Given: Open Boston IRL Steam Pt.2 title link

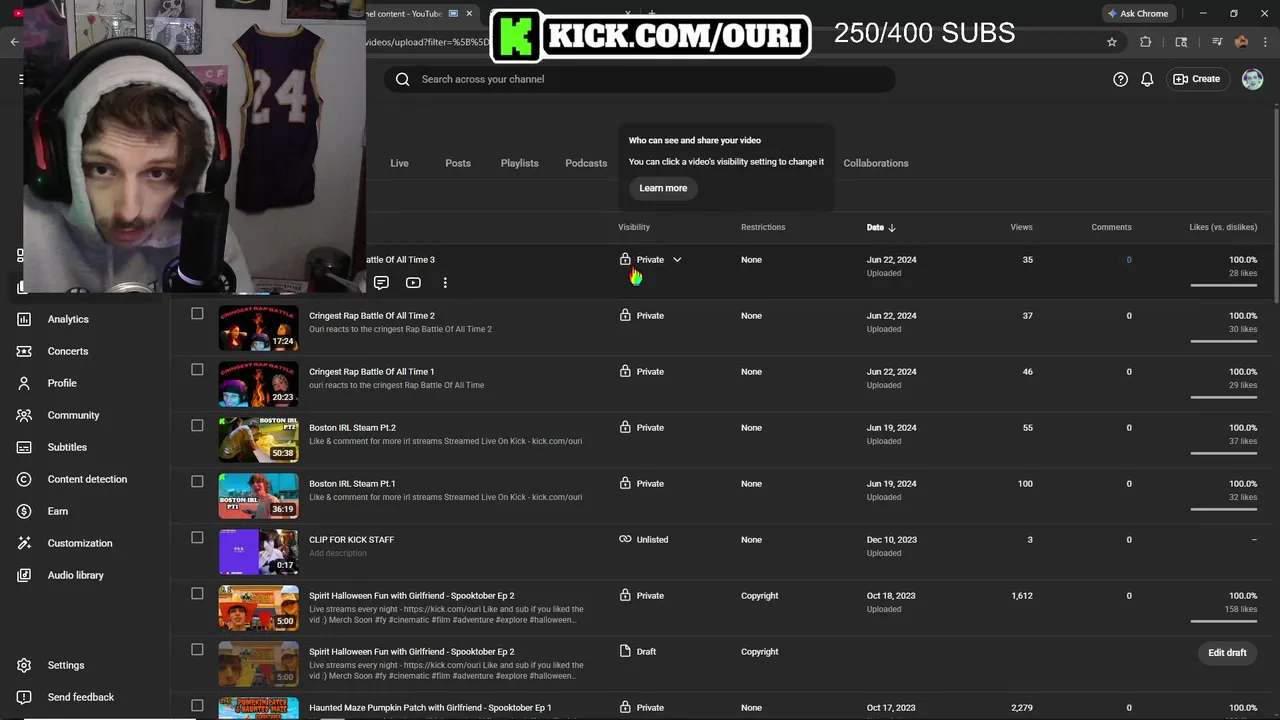Looking at the screenshot, I should (352, 428).
